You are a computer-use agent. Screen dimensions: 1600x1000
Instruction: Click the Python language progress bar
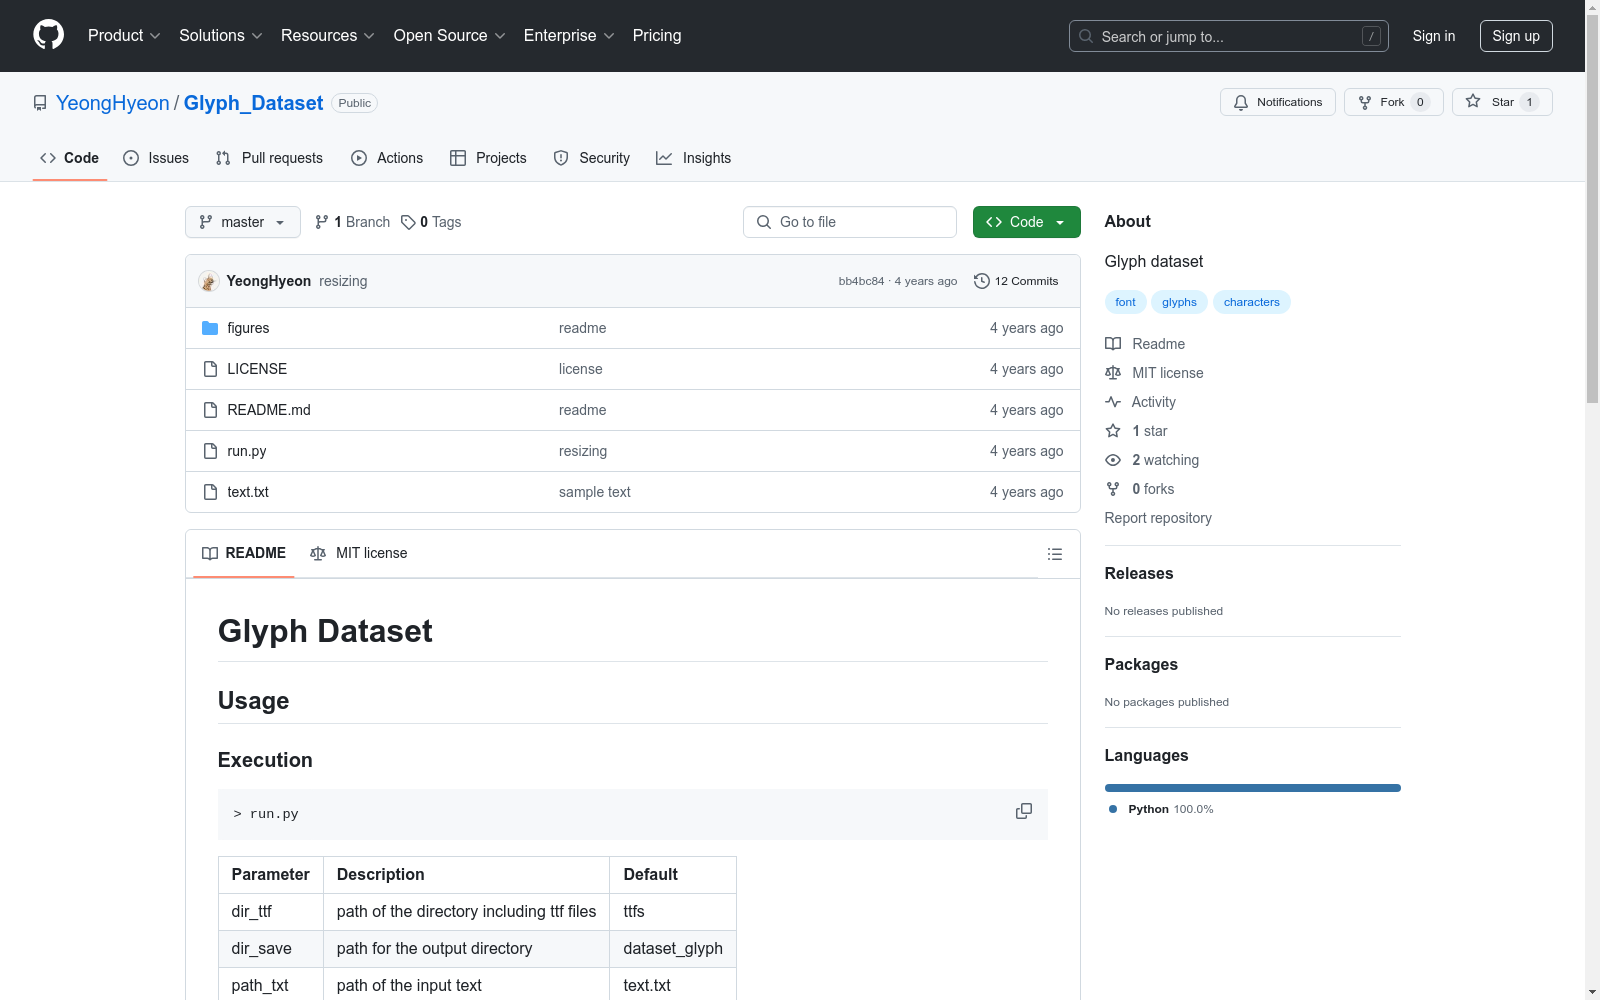(x=1253, y=788)
